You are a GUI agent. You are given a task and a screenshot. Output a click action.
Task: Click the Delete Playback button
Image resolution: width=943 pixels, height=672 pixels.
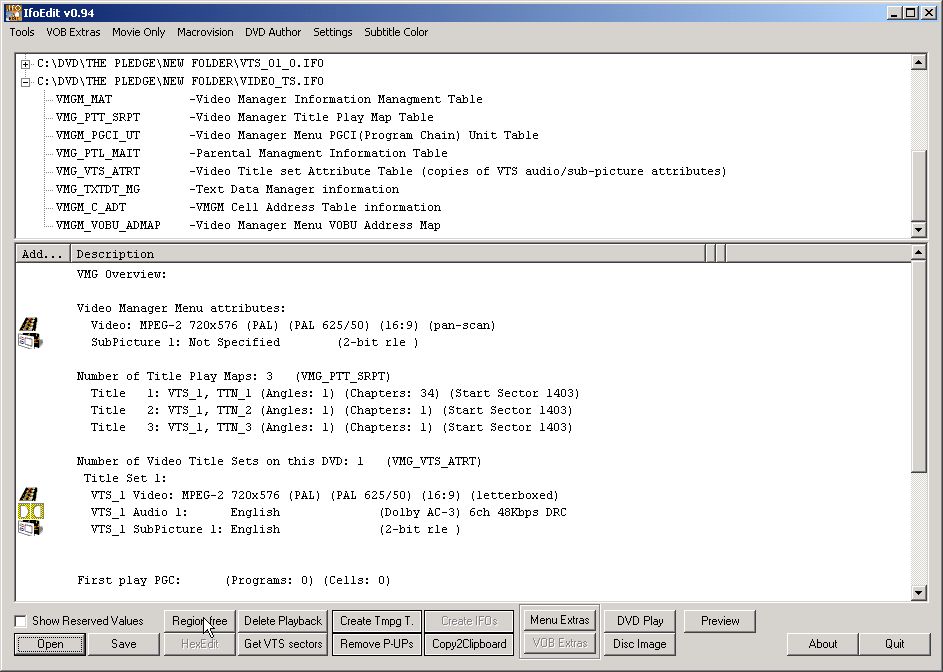point(283,621)
